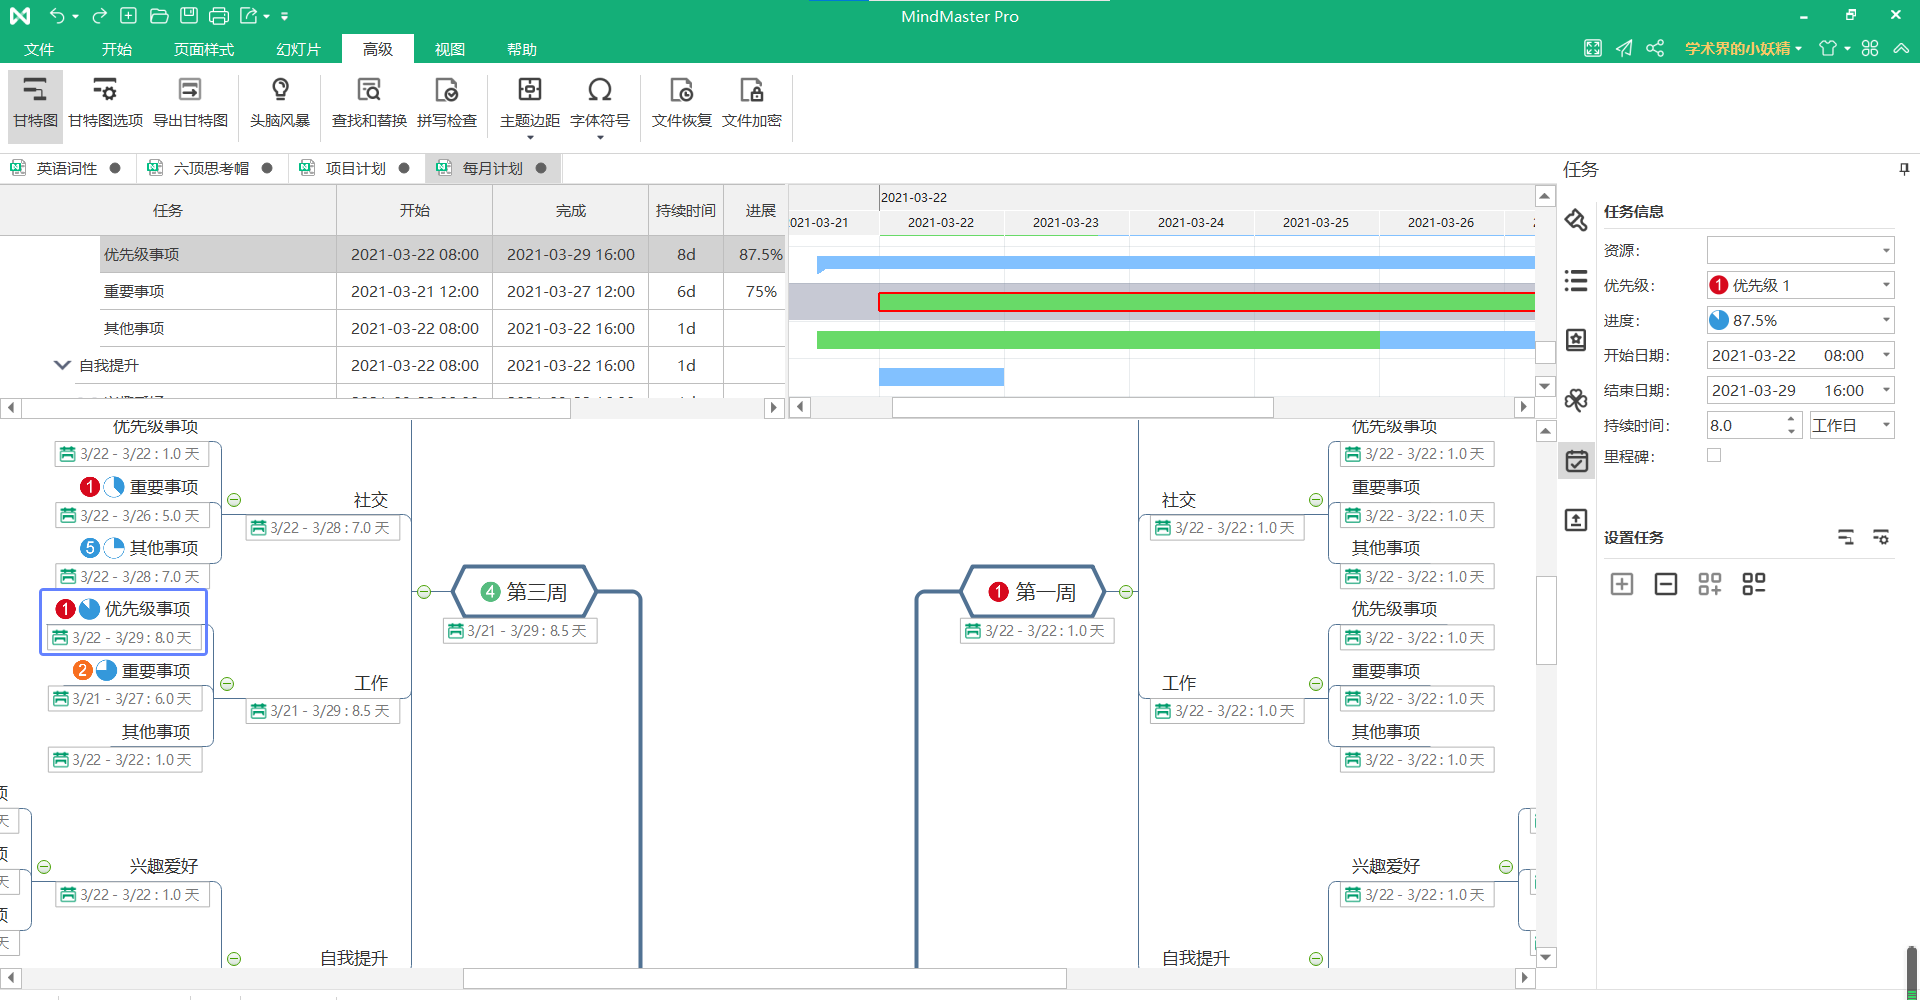This screenshot has width=1920, height=1000.
Task: Click 文件恢复 file recovery
Action: [682, 103]
